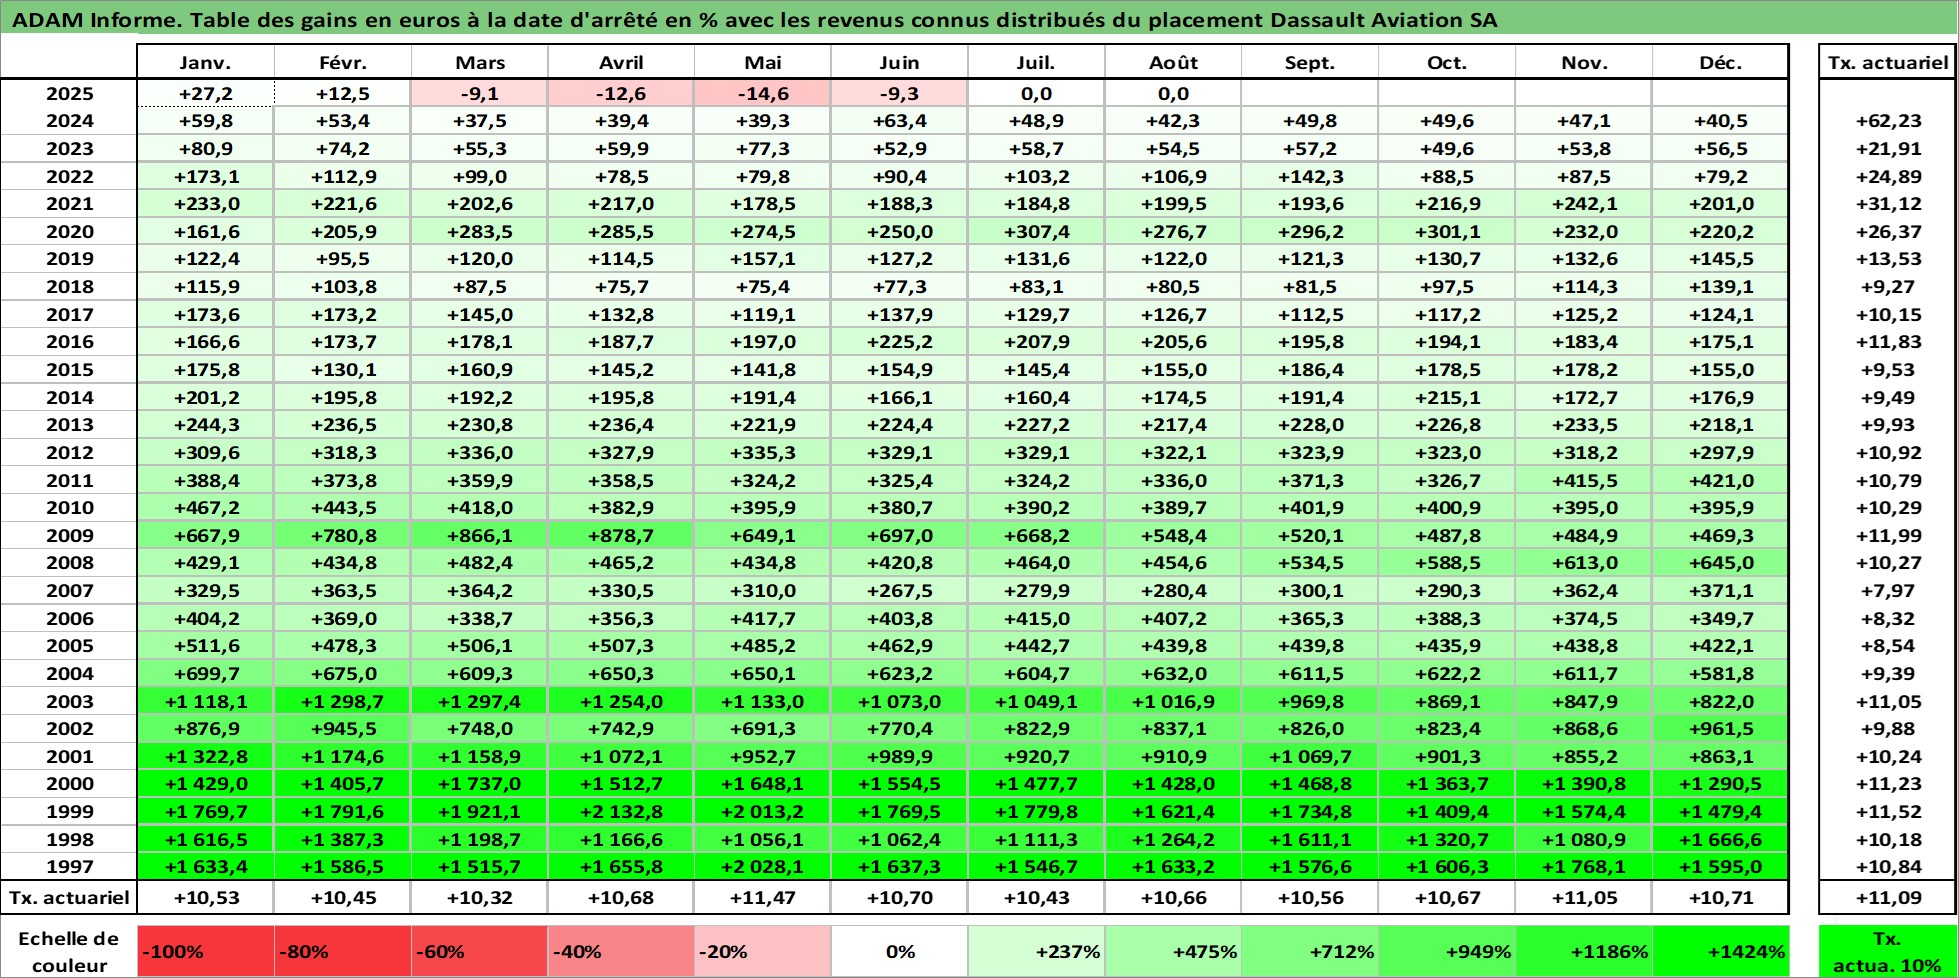The width and height of the screenshot is (1959, 978).
Task: Select the Févr. column header
Action: 343,62
